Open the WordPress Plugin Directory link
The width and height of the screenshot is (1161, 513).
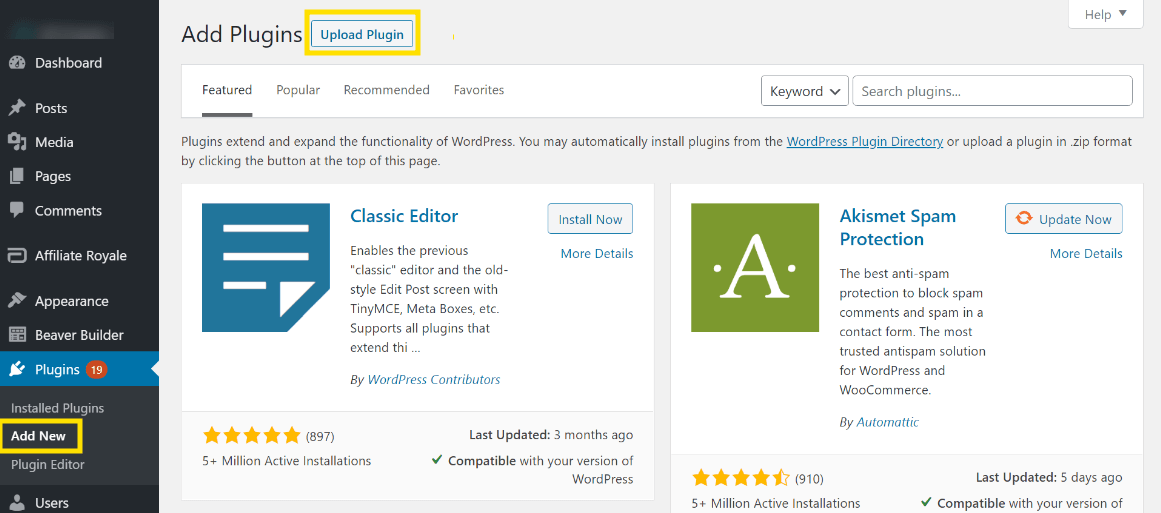click(865, 141)
